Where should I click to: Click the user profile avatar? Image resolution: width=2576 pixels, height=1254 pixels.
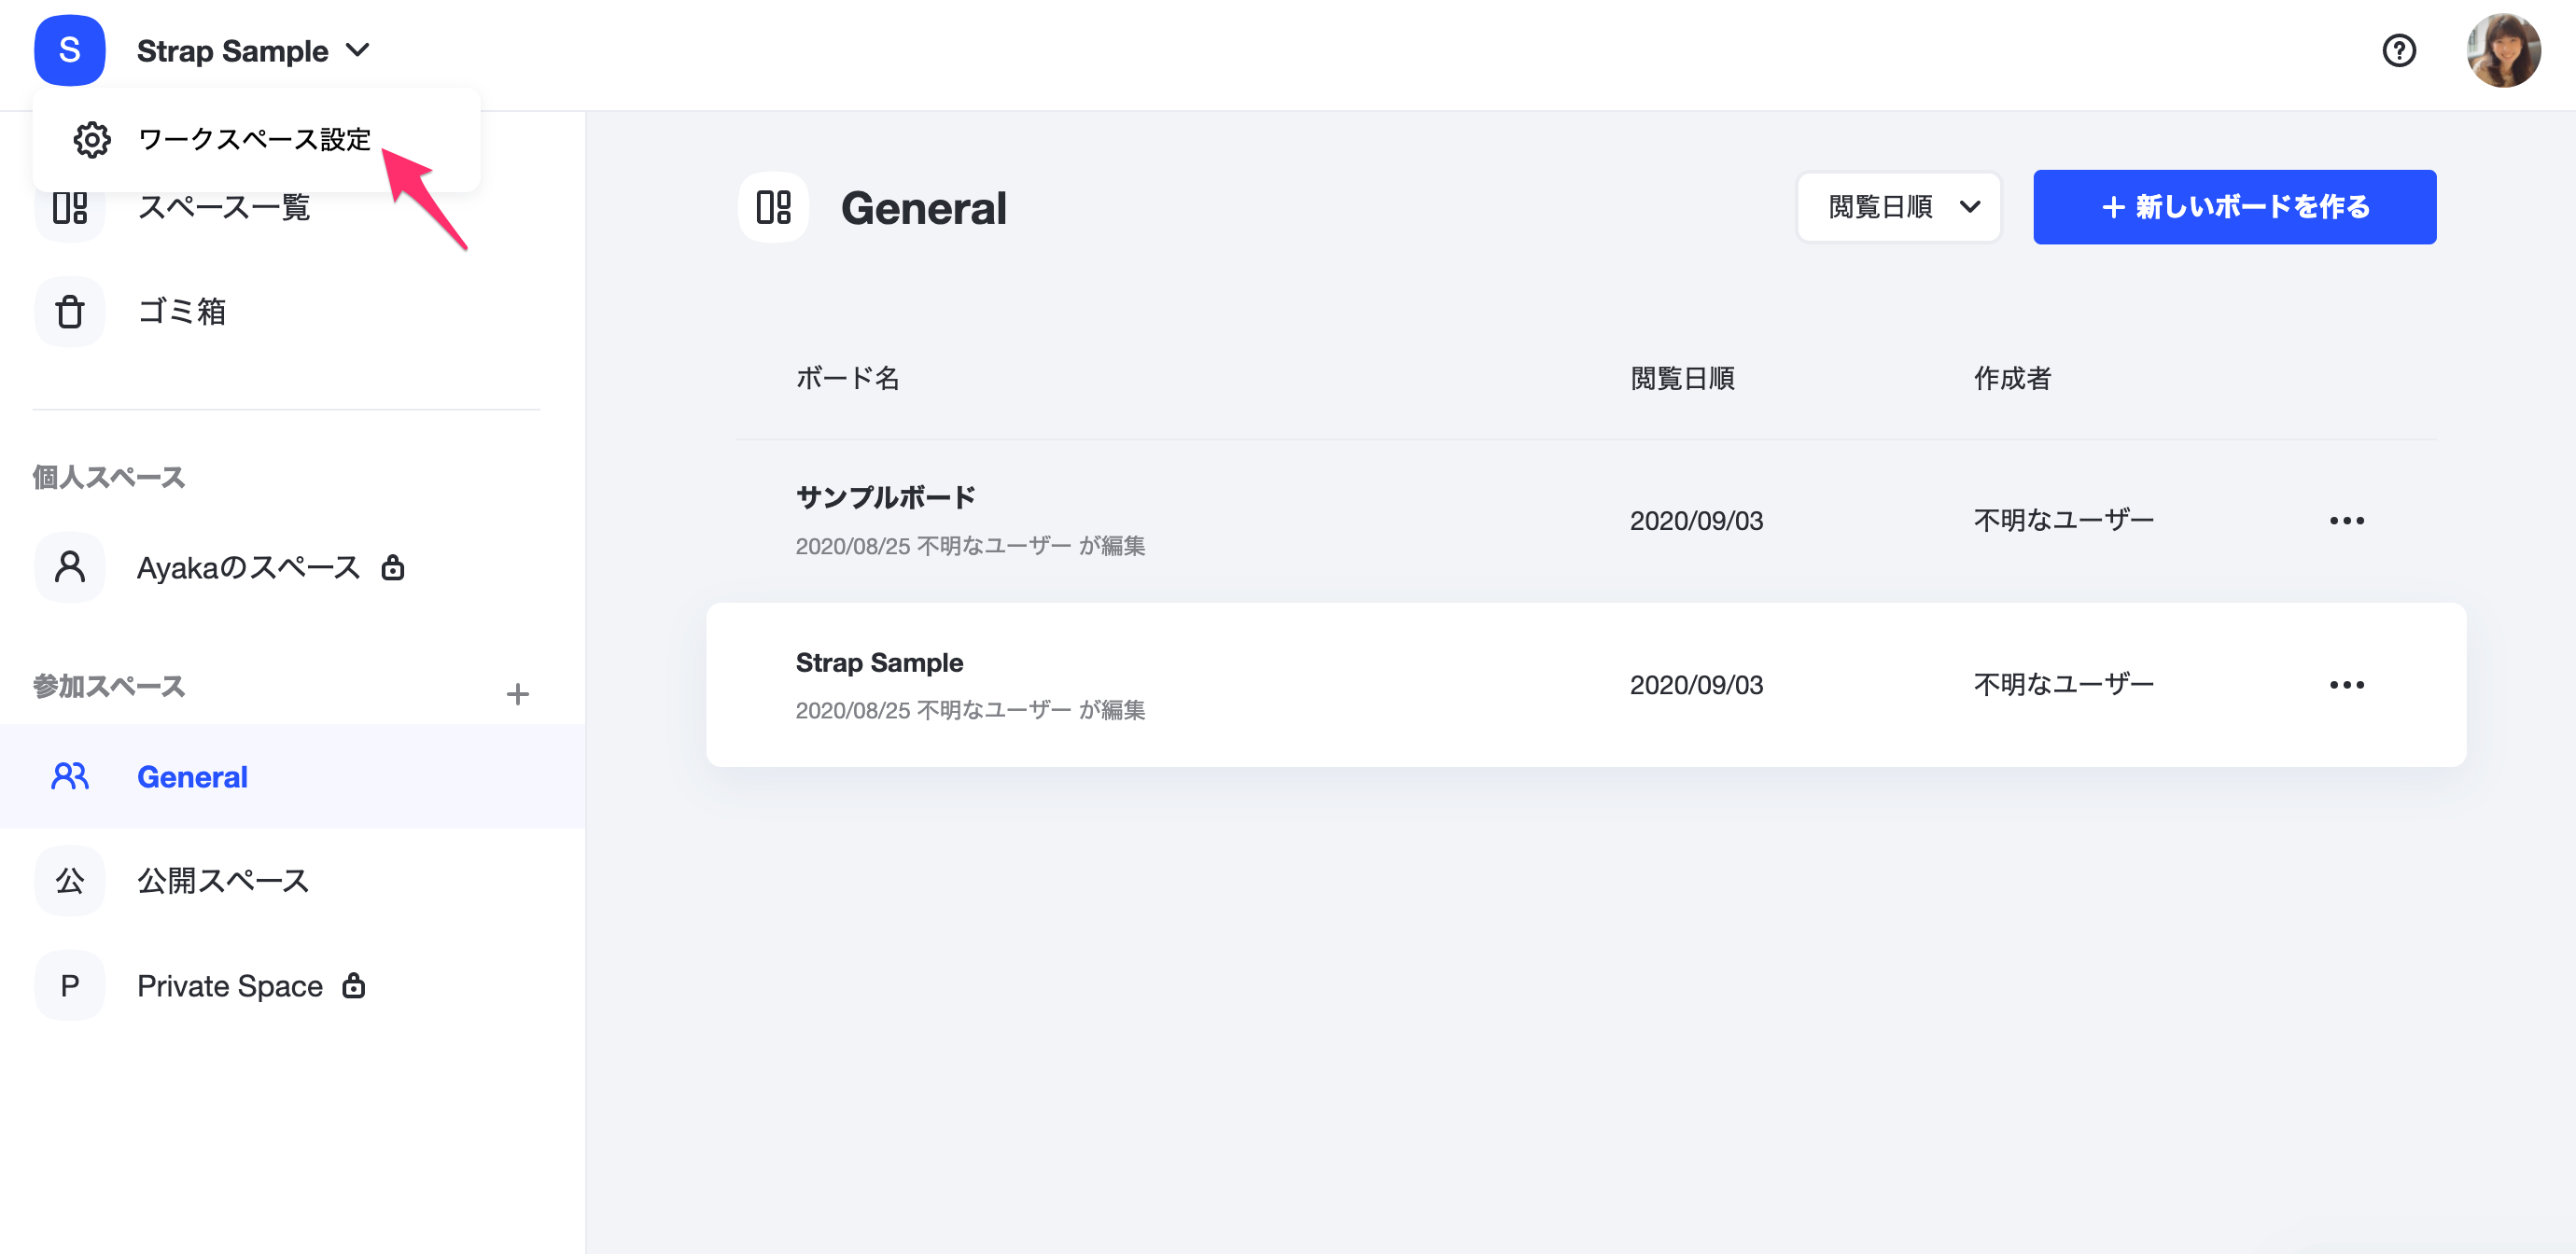[x=2502, y=50]
